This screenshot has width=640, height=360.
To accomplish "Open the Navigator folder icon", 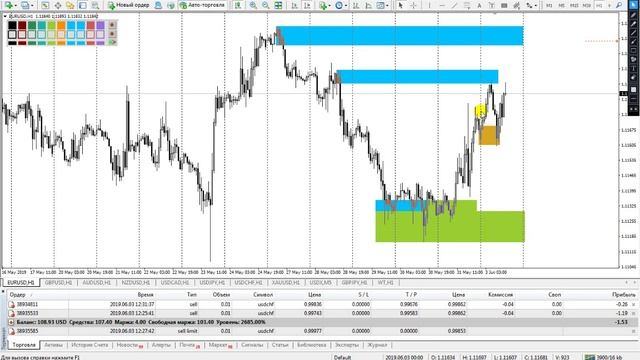I will [70, 5].
